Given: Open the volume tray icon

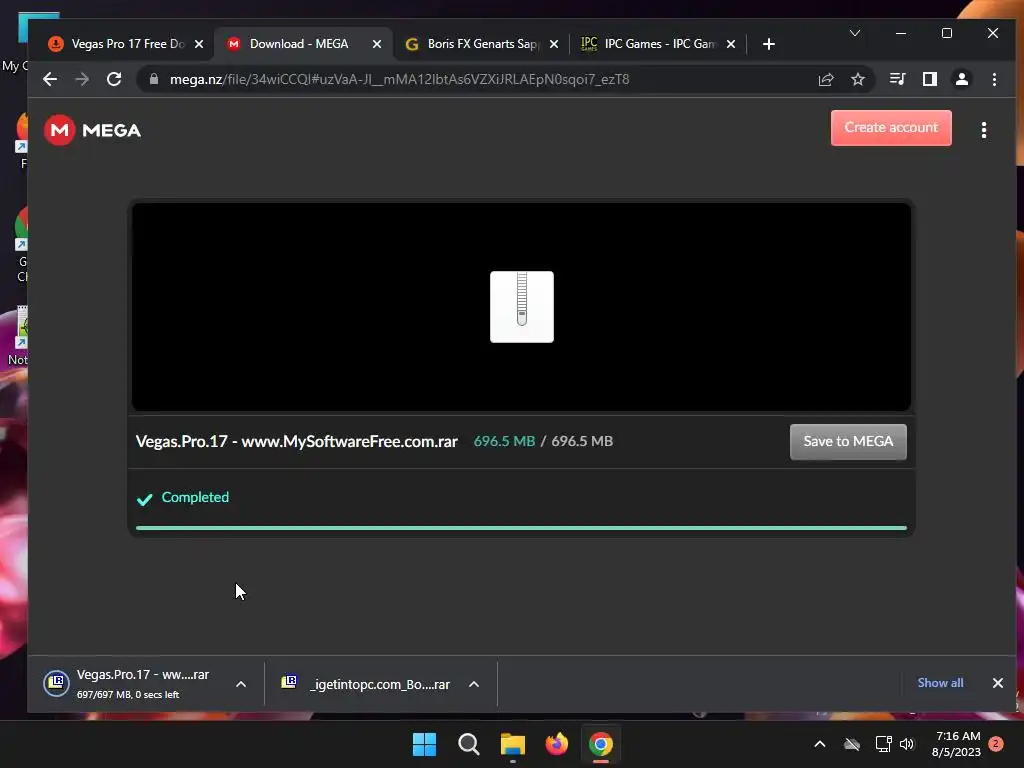Looking at the screenshot, I should [907, 744].
